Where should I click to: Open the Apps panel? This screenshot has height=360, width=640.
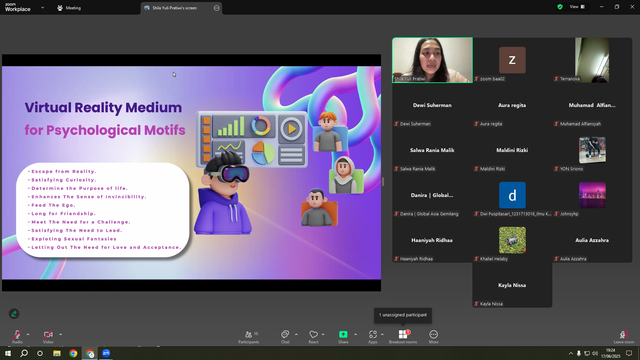(x=373, y=337)
